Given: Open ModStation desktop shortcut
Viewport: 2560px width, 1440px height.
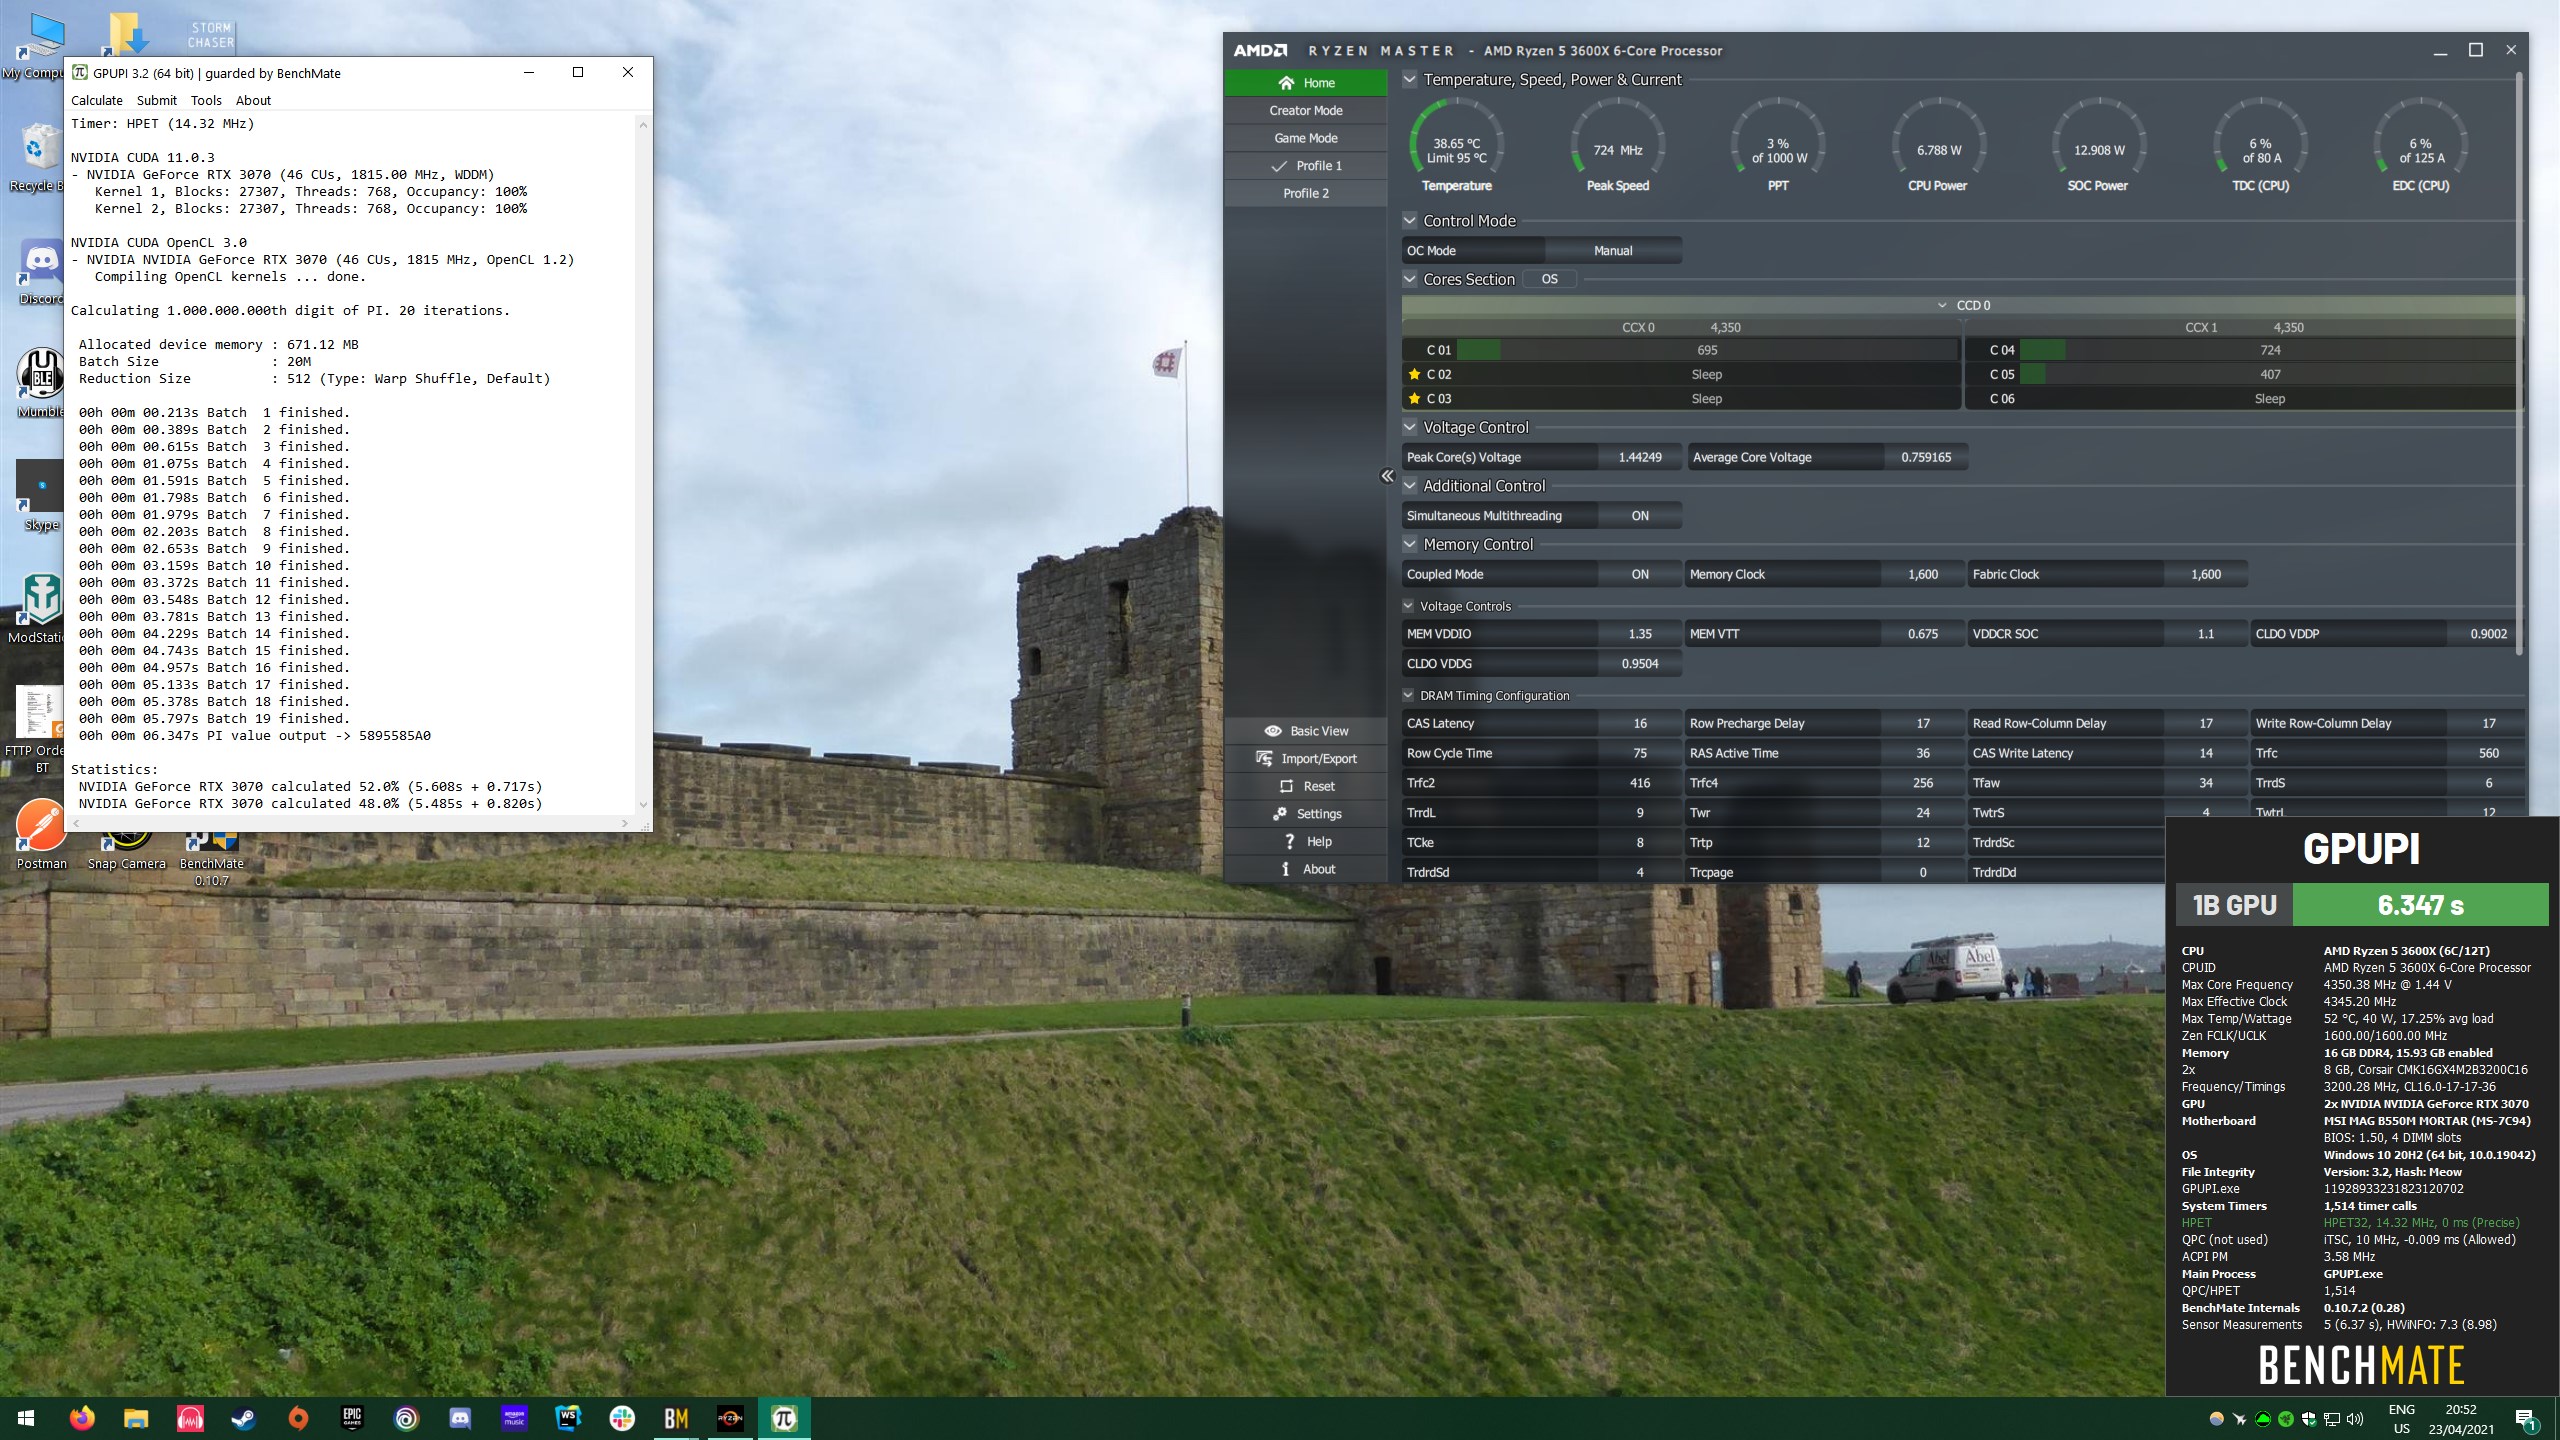Looking at the screenshot, I should (36, 608).
